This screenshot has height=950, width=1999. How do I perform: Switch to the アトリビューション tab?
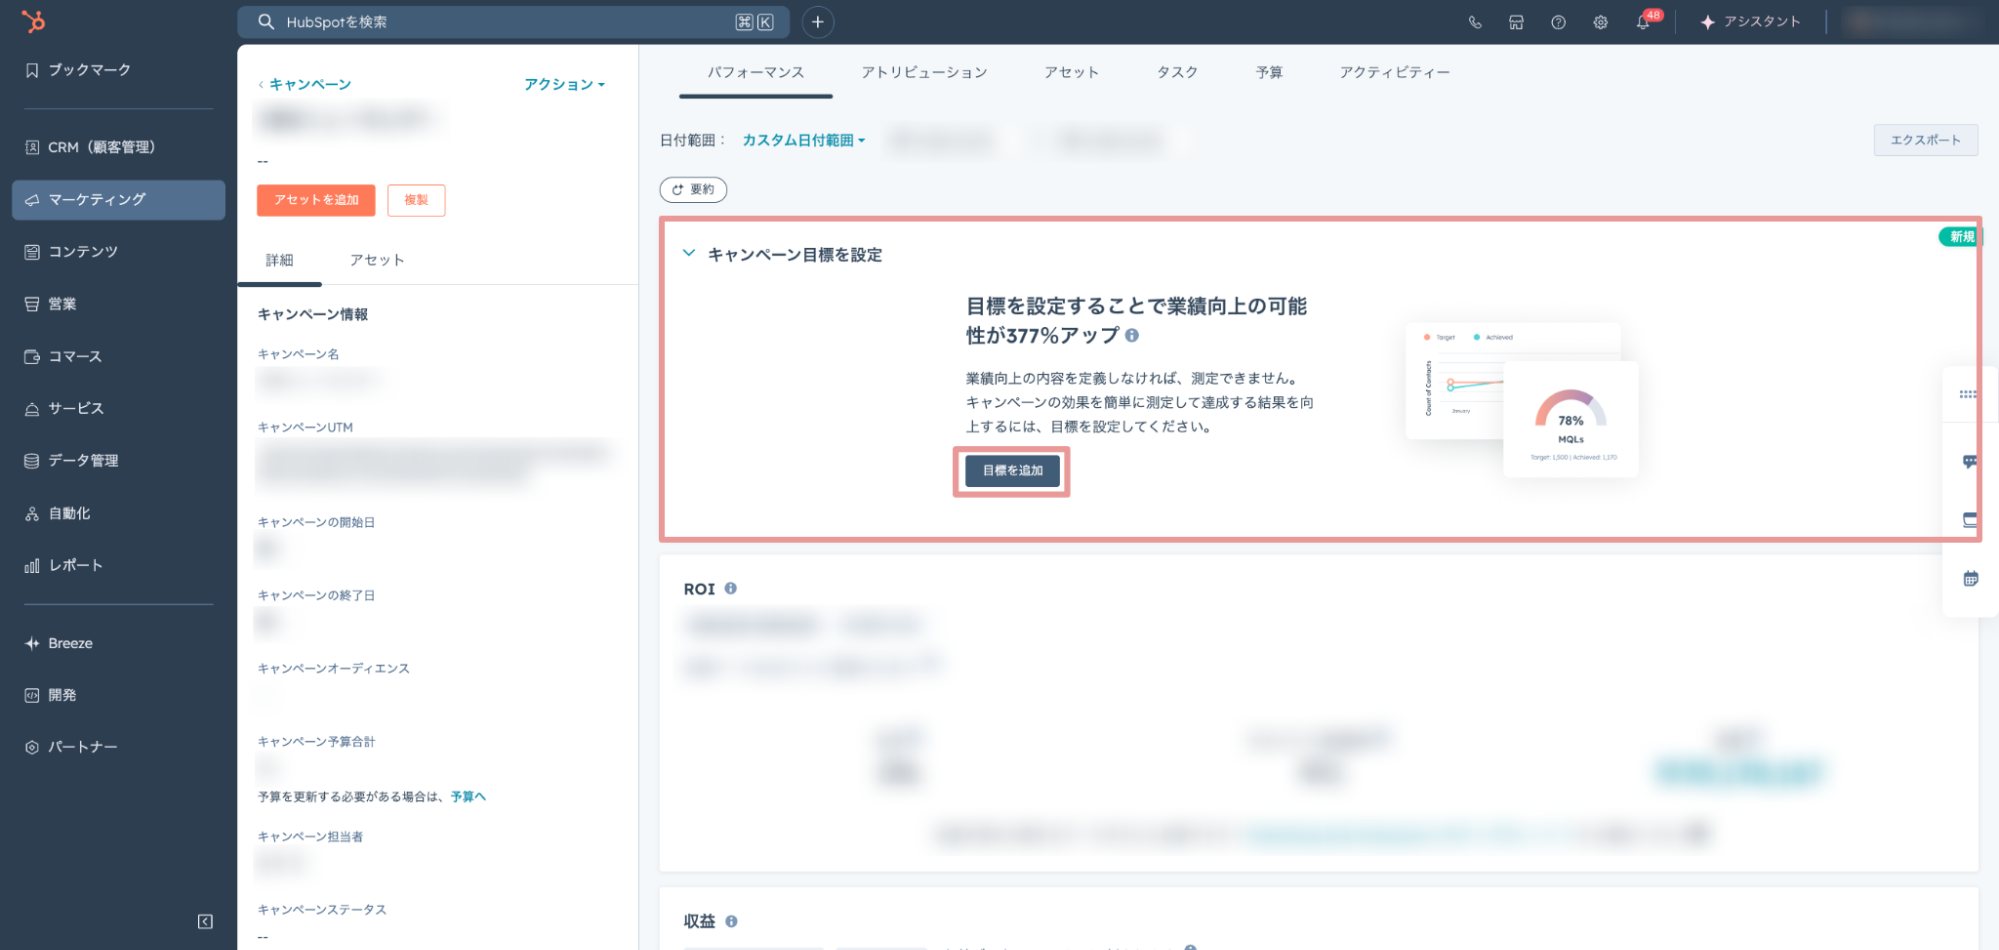[924, 72]
